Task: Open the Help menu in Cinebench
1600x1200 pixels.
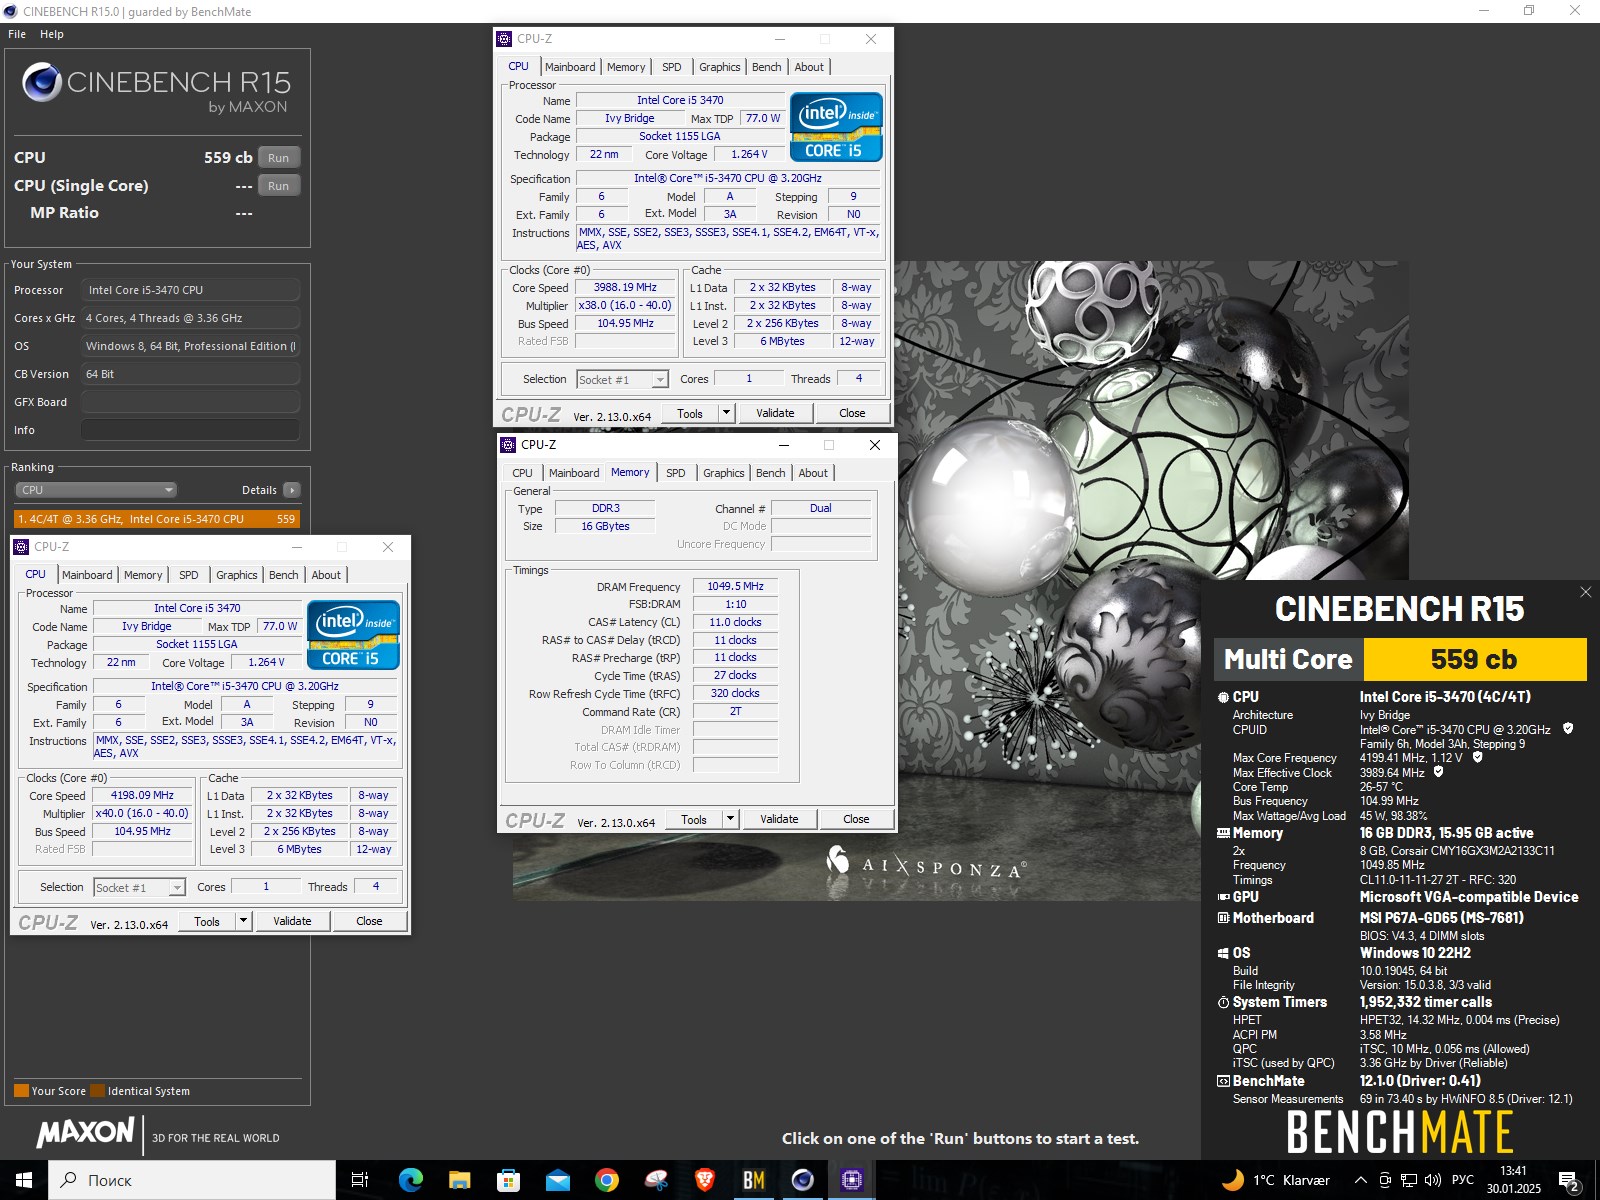Action: pyautogui.click(x=52, y=34)
